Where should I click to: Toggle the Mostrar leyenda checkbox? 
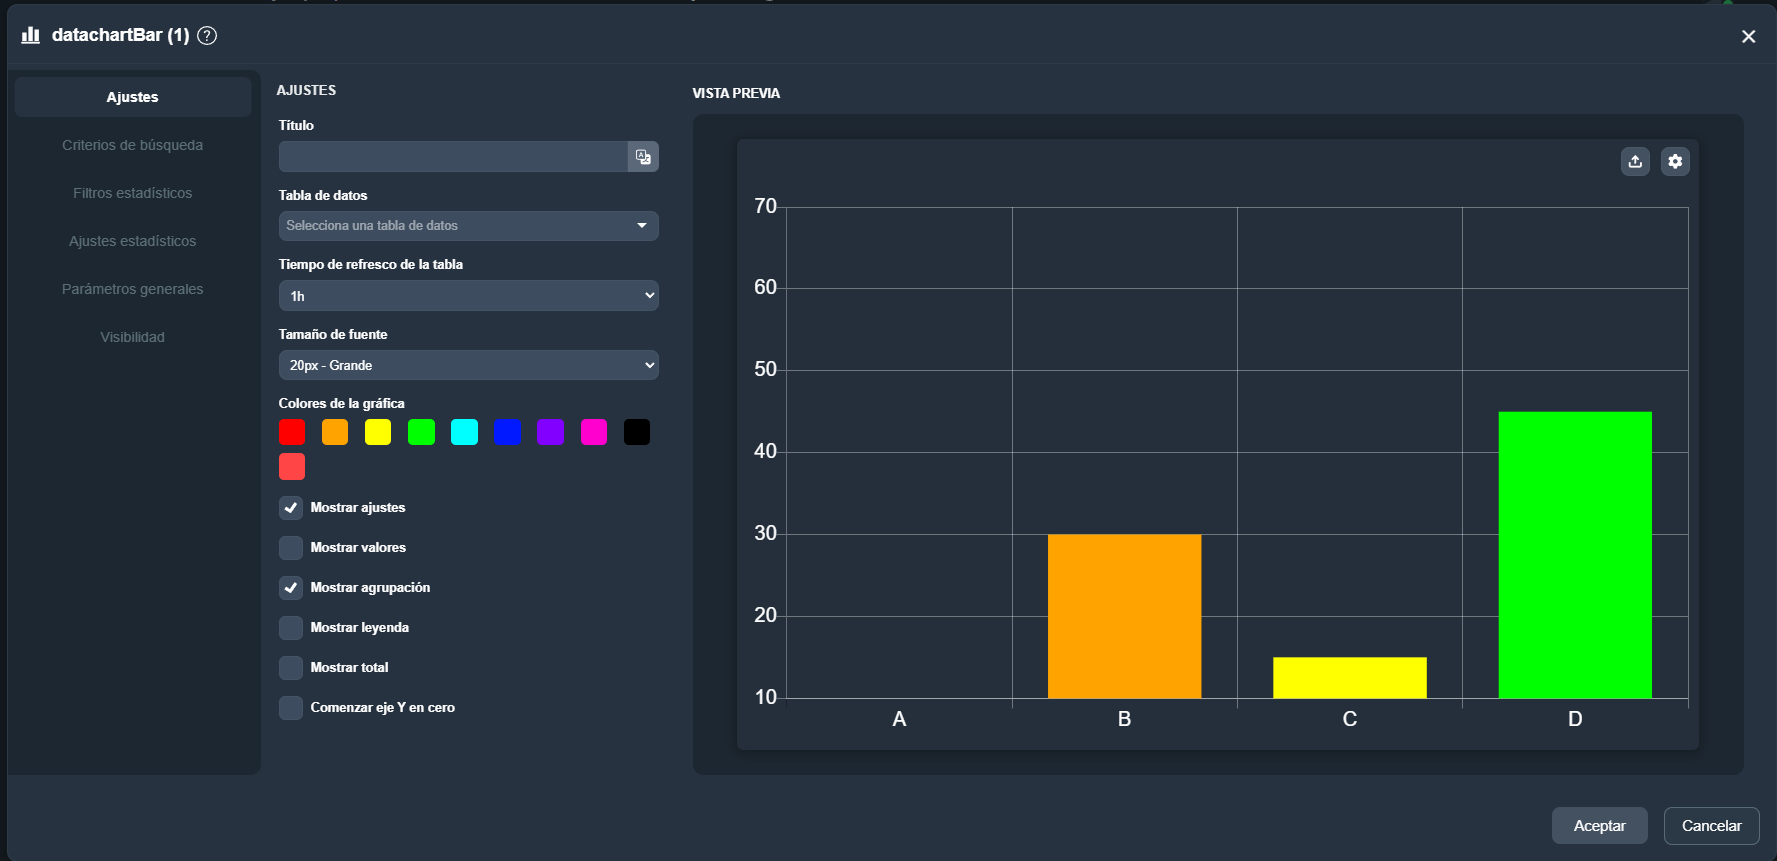click(x=291, y=628)
